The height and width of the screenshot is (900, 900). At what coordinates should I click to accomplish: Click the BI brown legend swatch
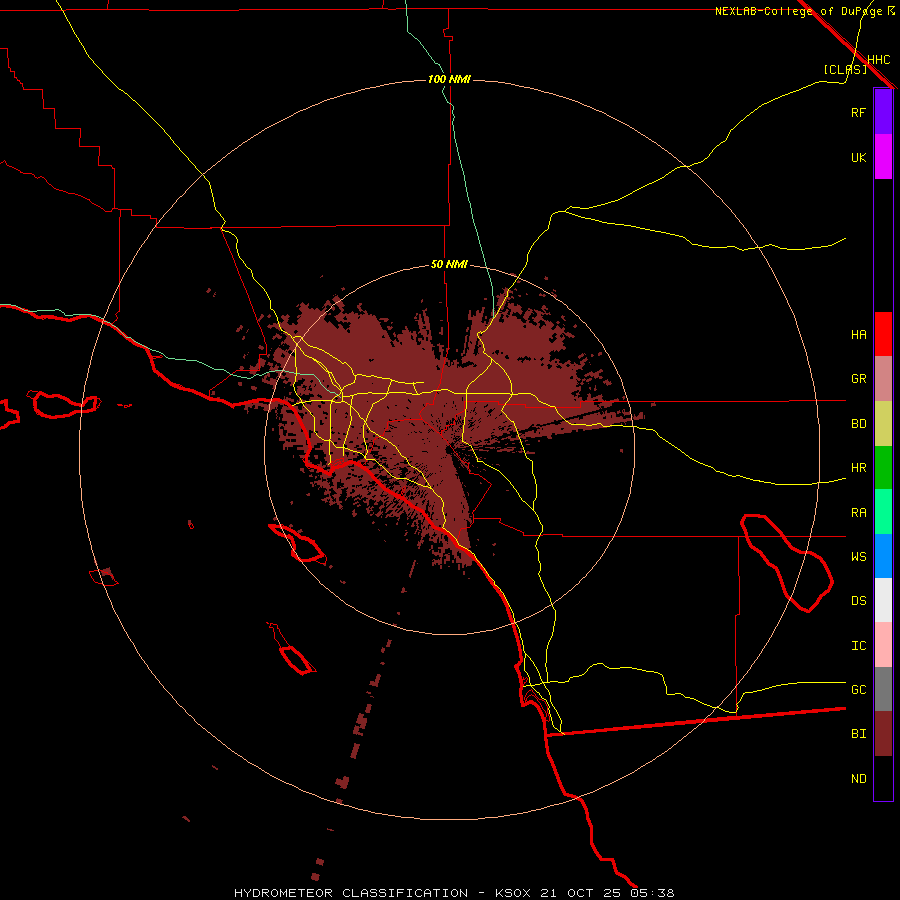coord(883,734)
